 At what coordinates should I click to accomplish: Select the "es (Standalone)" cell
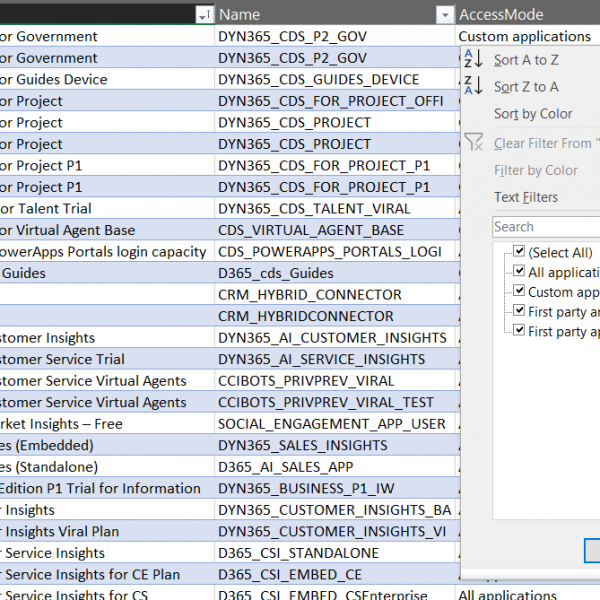107,467
